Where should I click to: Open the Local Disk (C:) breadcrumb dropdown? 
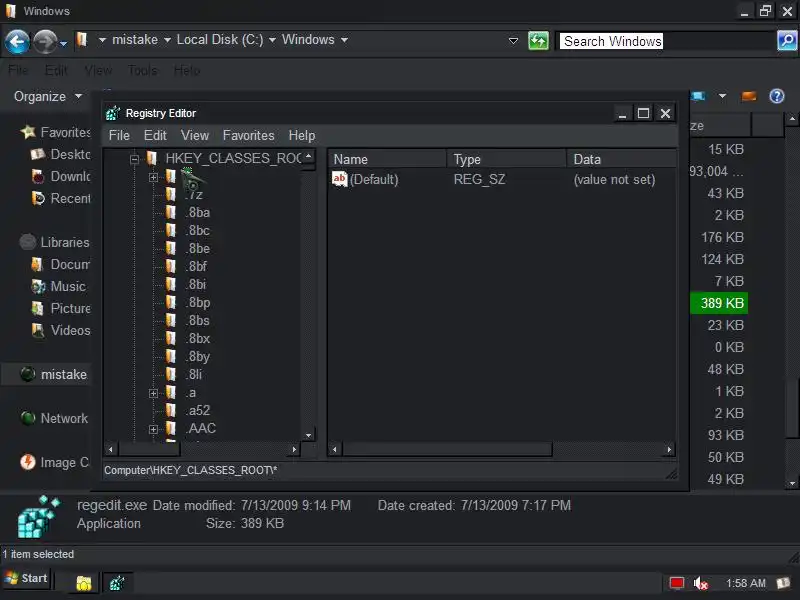272,40
